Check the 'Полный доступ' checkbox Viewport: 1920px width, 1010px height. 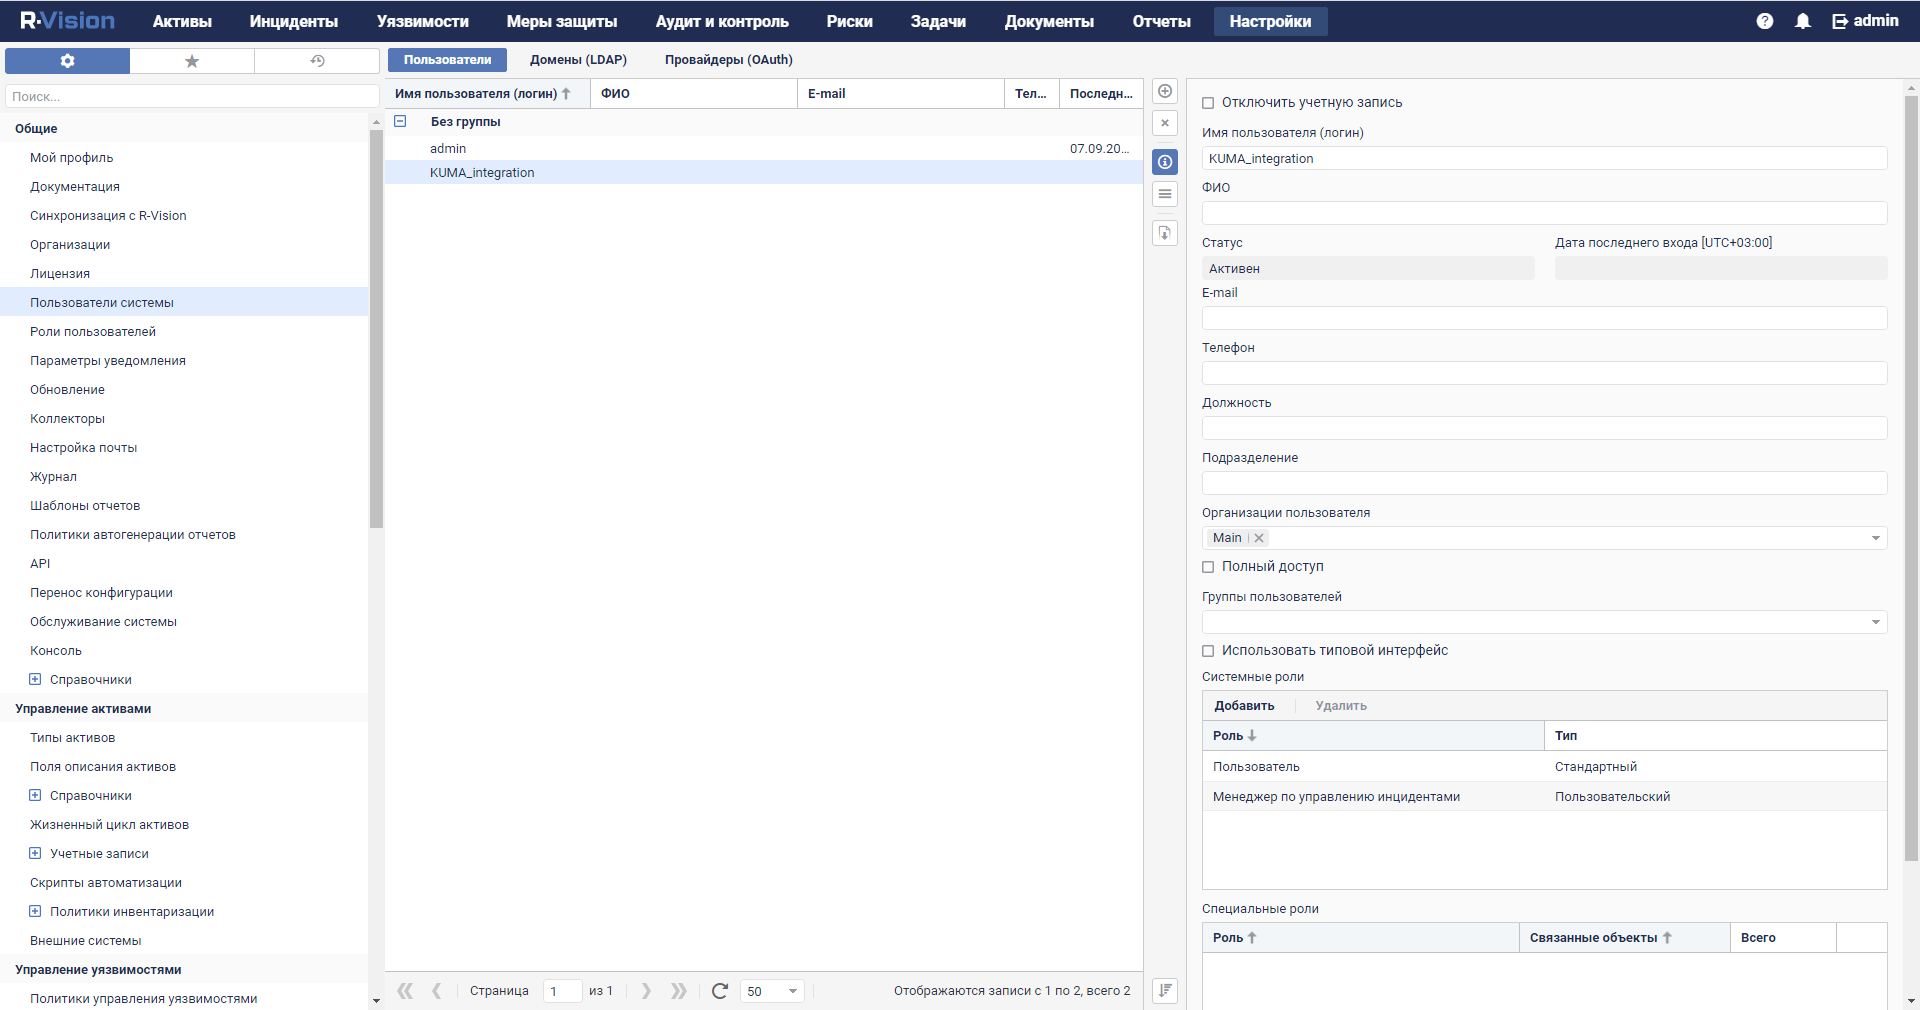click(1208, 567)
